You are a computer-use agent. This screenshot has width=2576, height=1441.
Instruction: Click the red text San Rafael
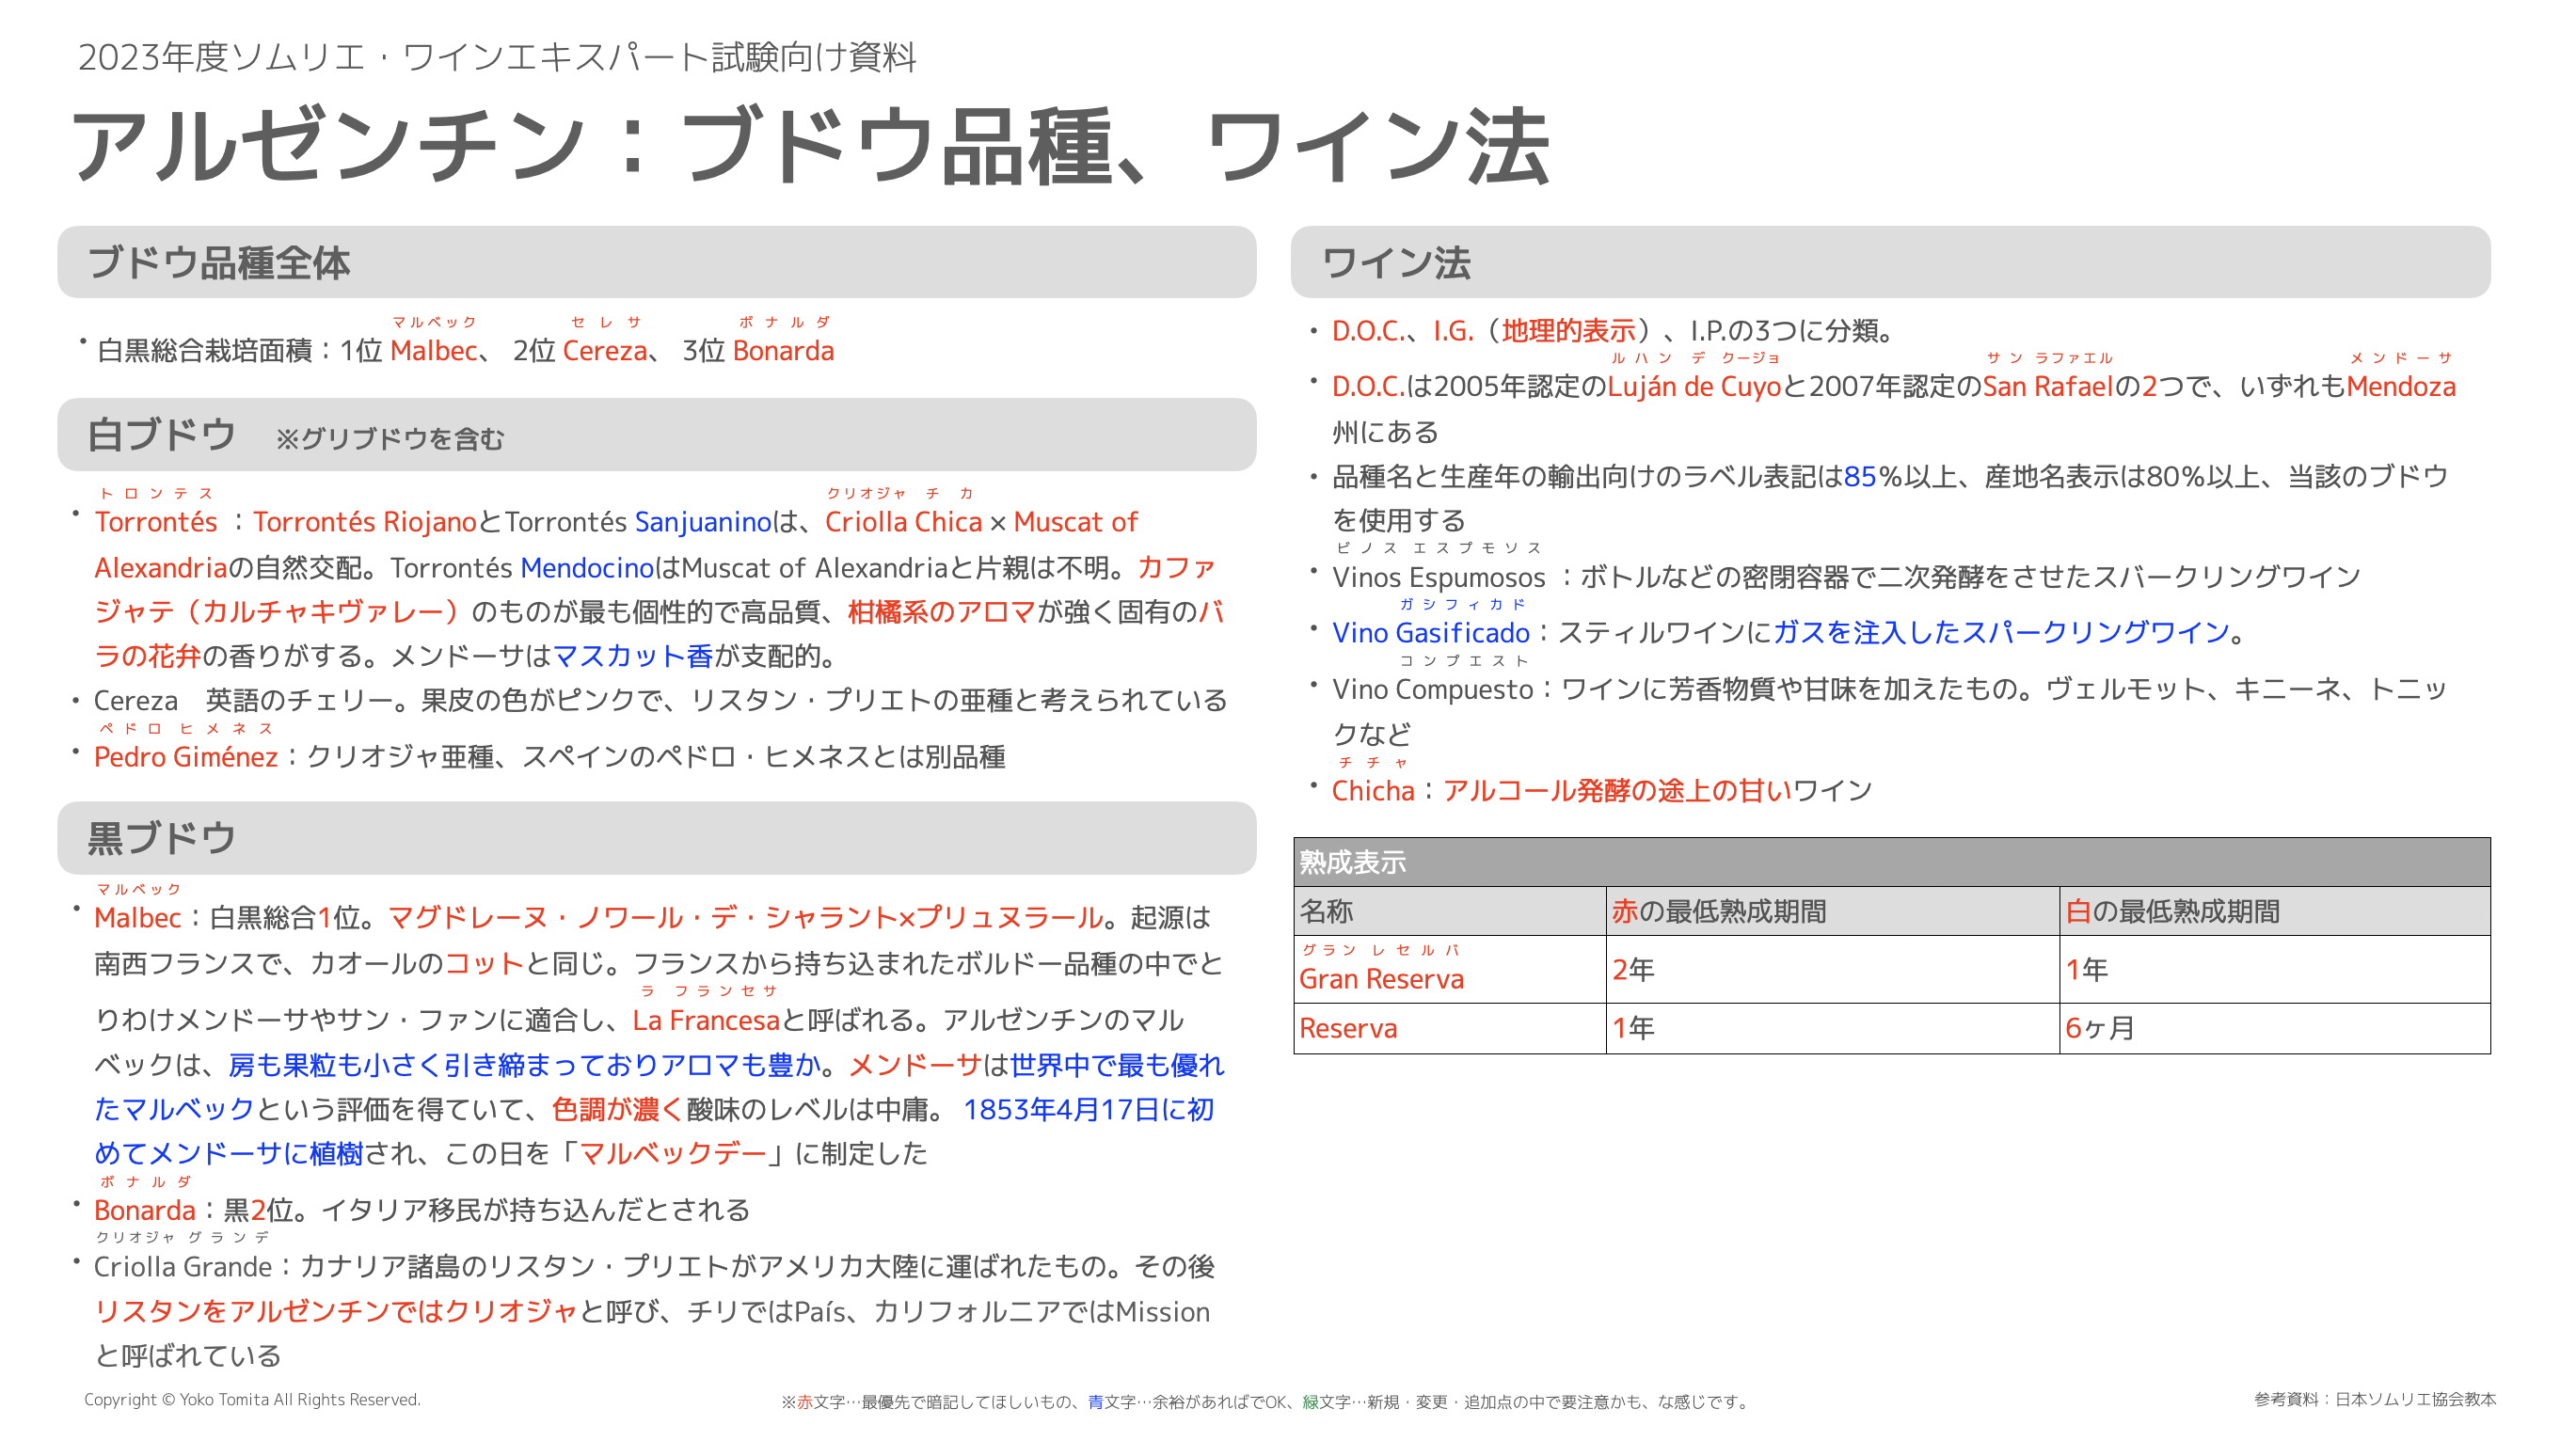click(x=2047, y=387)
